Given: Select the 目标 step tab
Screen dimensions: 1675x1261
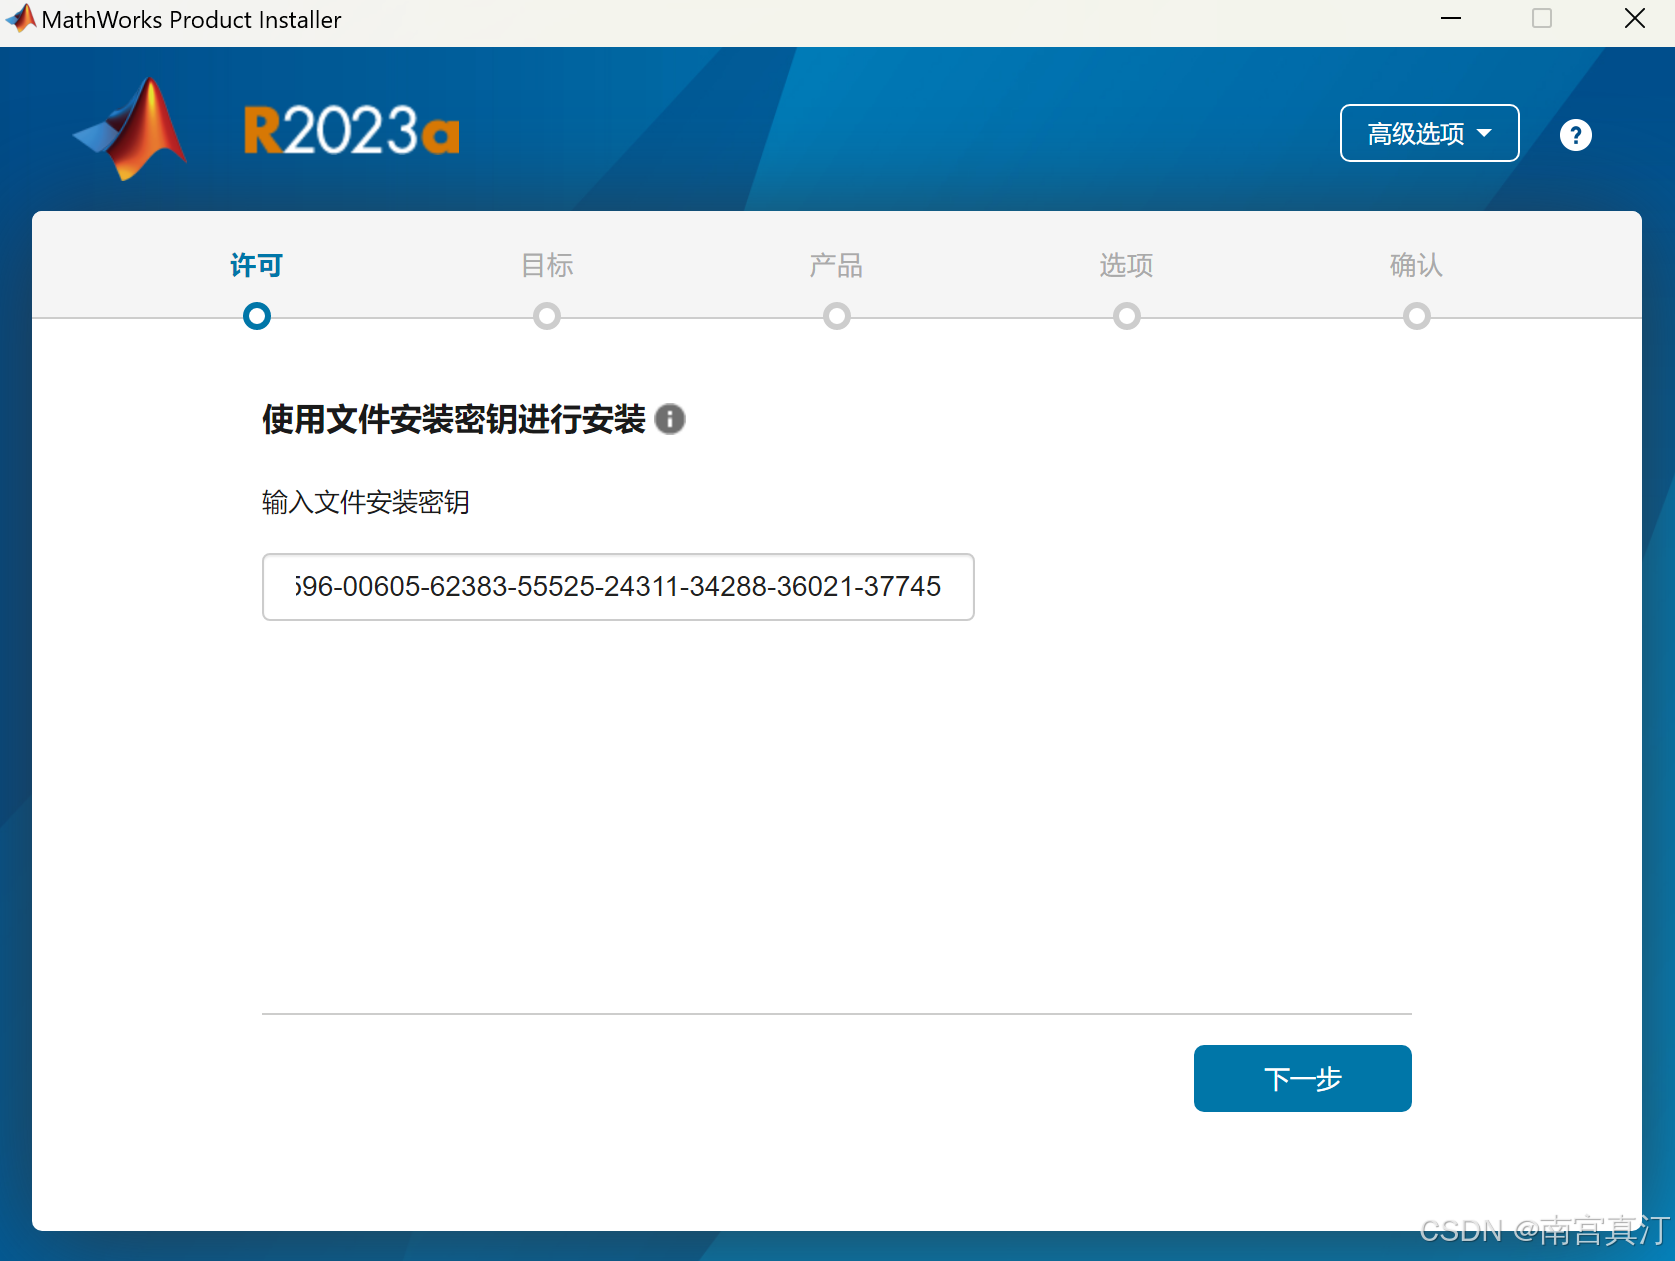Looking at the screenshot, I should [x=547, y=265].
